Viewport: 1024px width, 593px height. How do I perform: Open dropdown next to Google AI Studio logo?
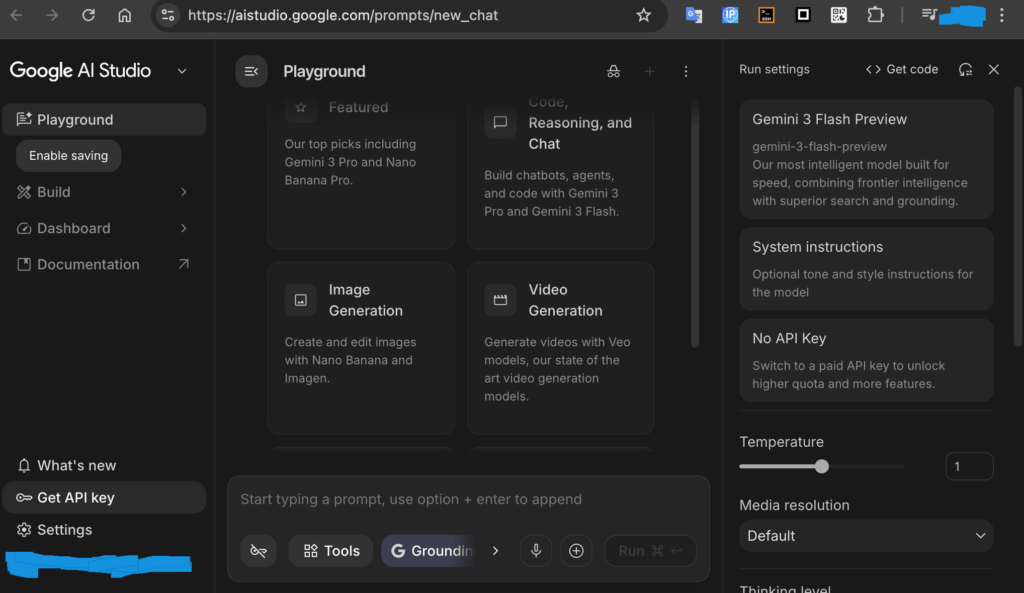click(182, 71)
